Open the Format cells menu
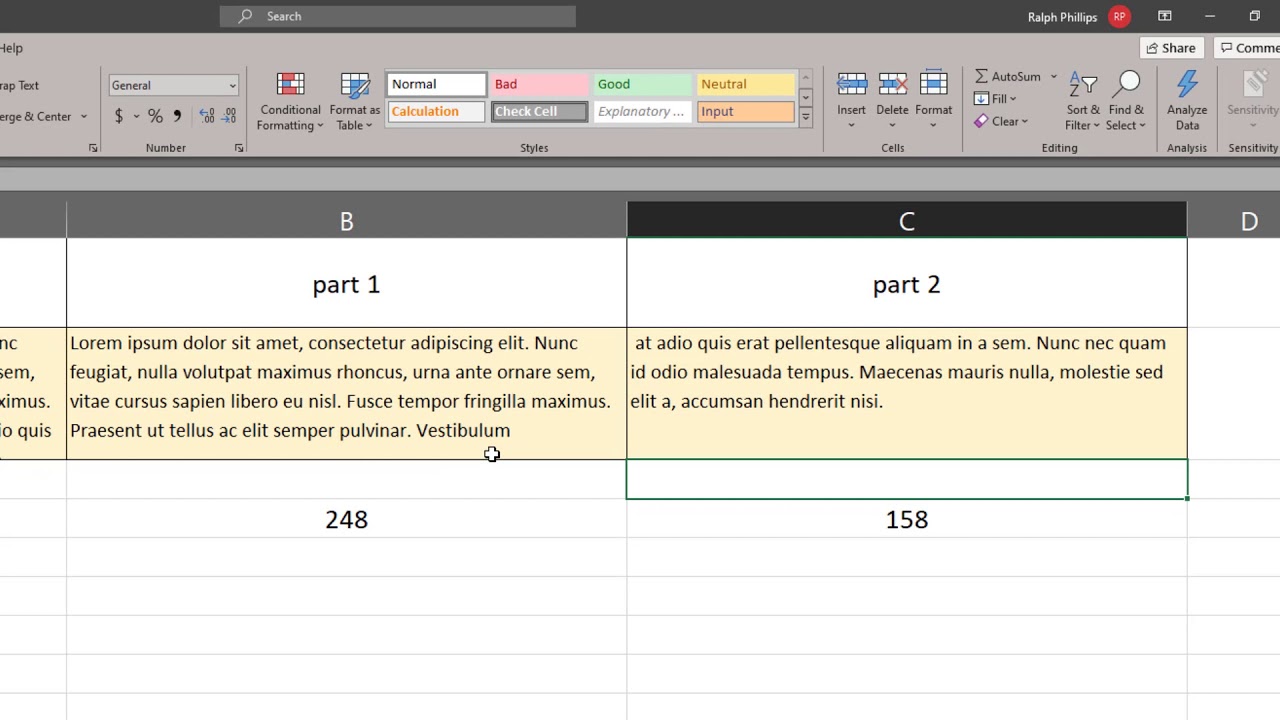 pyautogui.click(x=933, y=101)
